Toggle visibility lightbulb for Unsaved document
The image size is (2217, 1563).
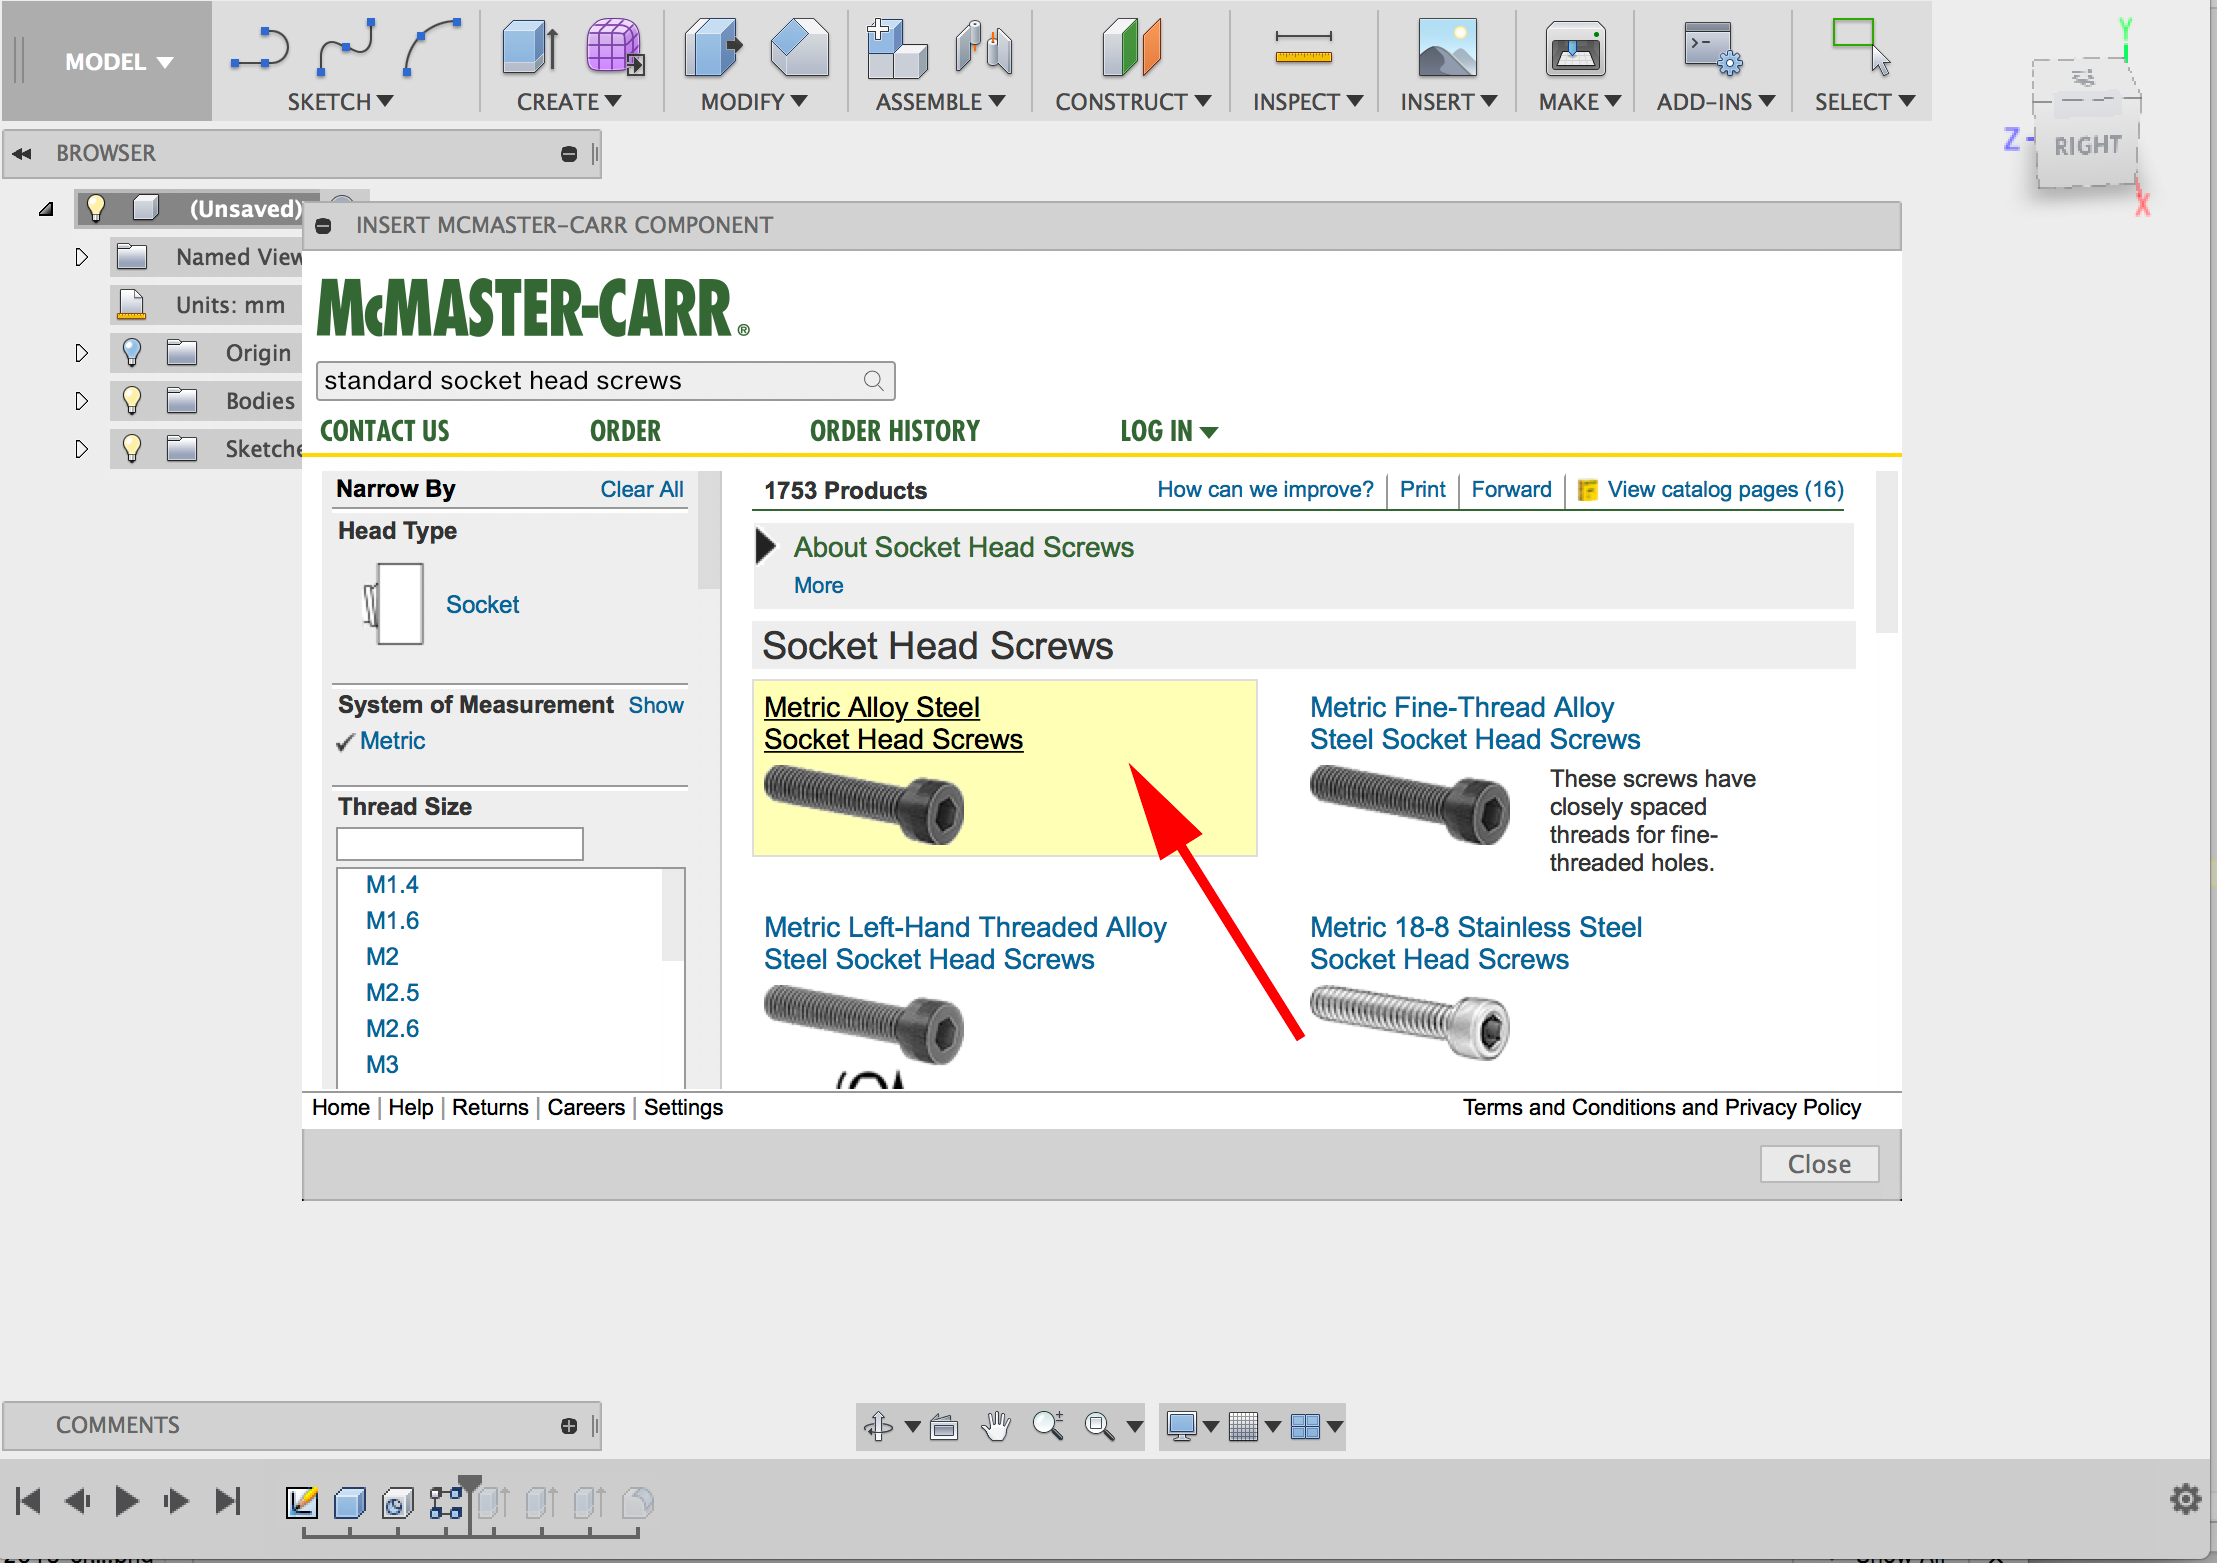96,208
